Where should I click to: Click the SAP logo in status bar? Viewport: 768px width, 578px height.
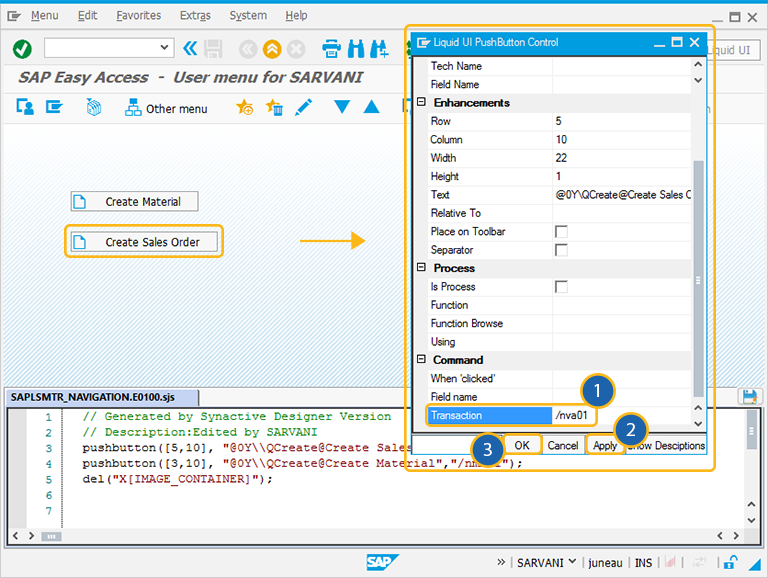click(382, 562)
